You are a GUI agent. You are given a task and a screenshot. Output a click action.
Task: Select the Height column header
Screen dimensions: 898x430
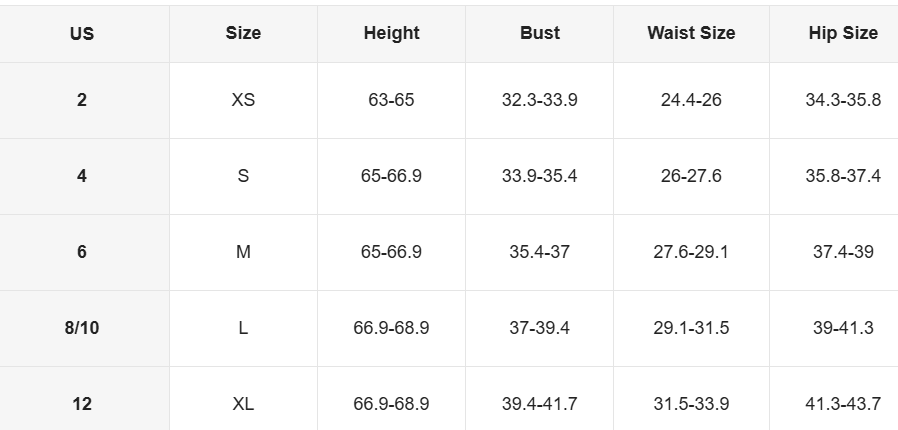click(x=391, y=33)
